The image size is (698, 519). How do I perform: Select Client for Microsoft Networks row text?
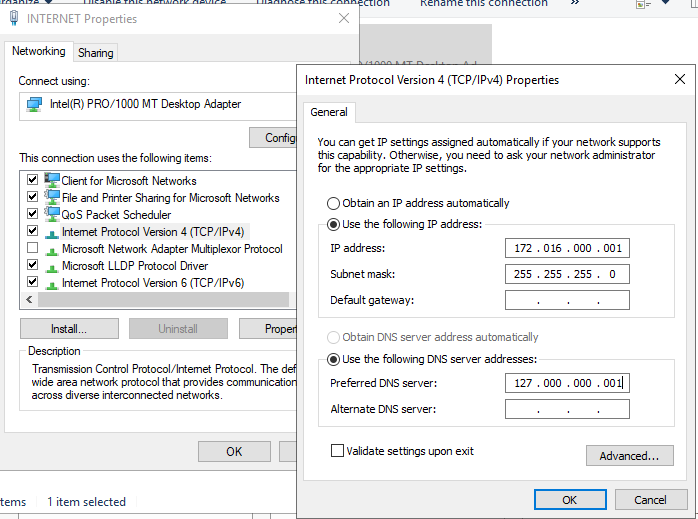pos(129,181)
